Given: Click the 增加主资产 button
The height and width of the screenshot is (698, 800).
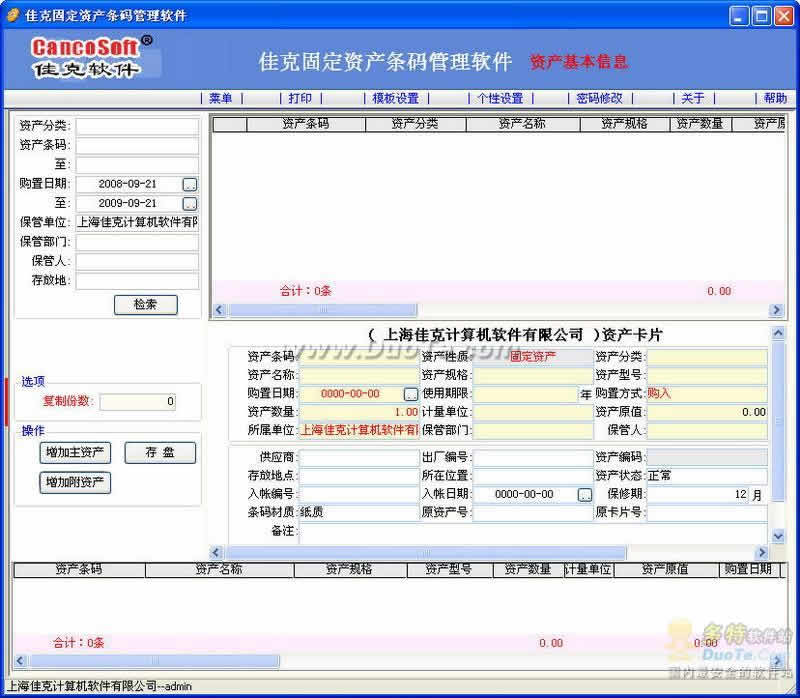Looking at the screenshot, I should tap(75, 453).
